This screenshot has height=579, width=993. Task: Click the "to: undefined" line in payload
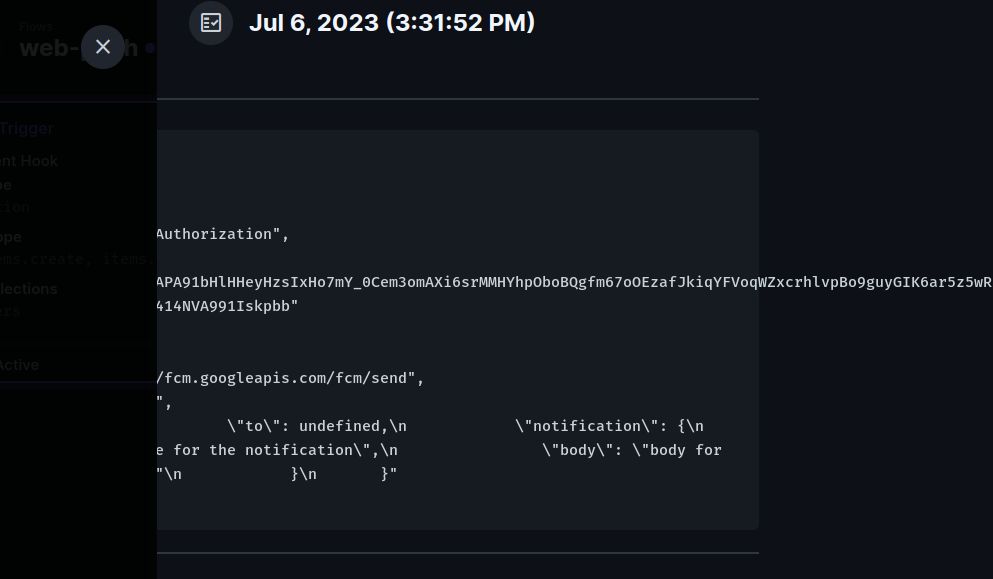300,425
